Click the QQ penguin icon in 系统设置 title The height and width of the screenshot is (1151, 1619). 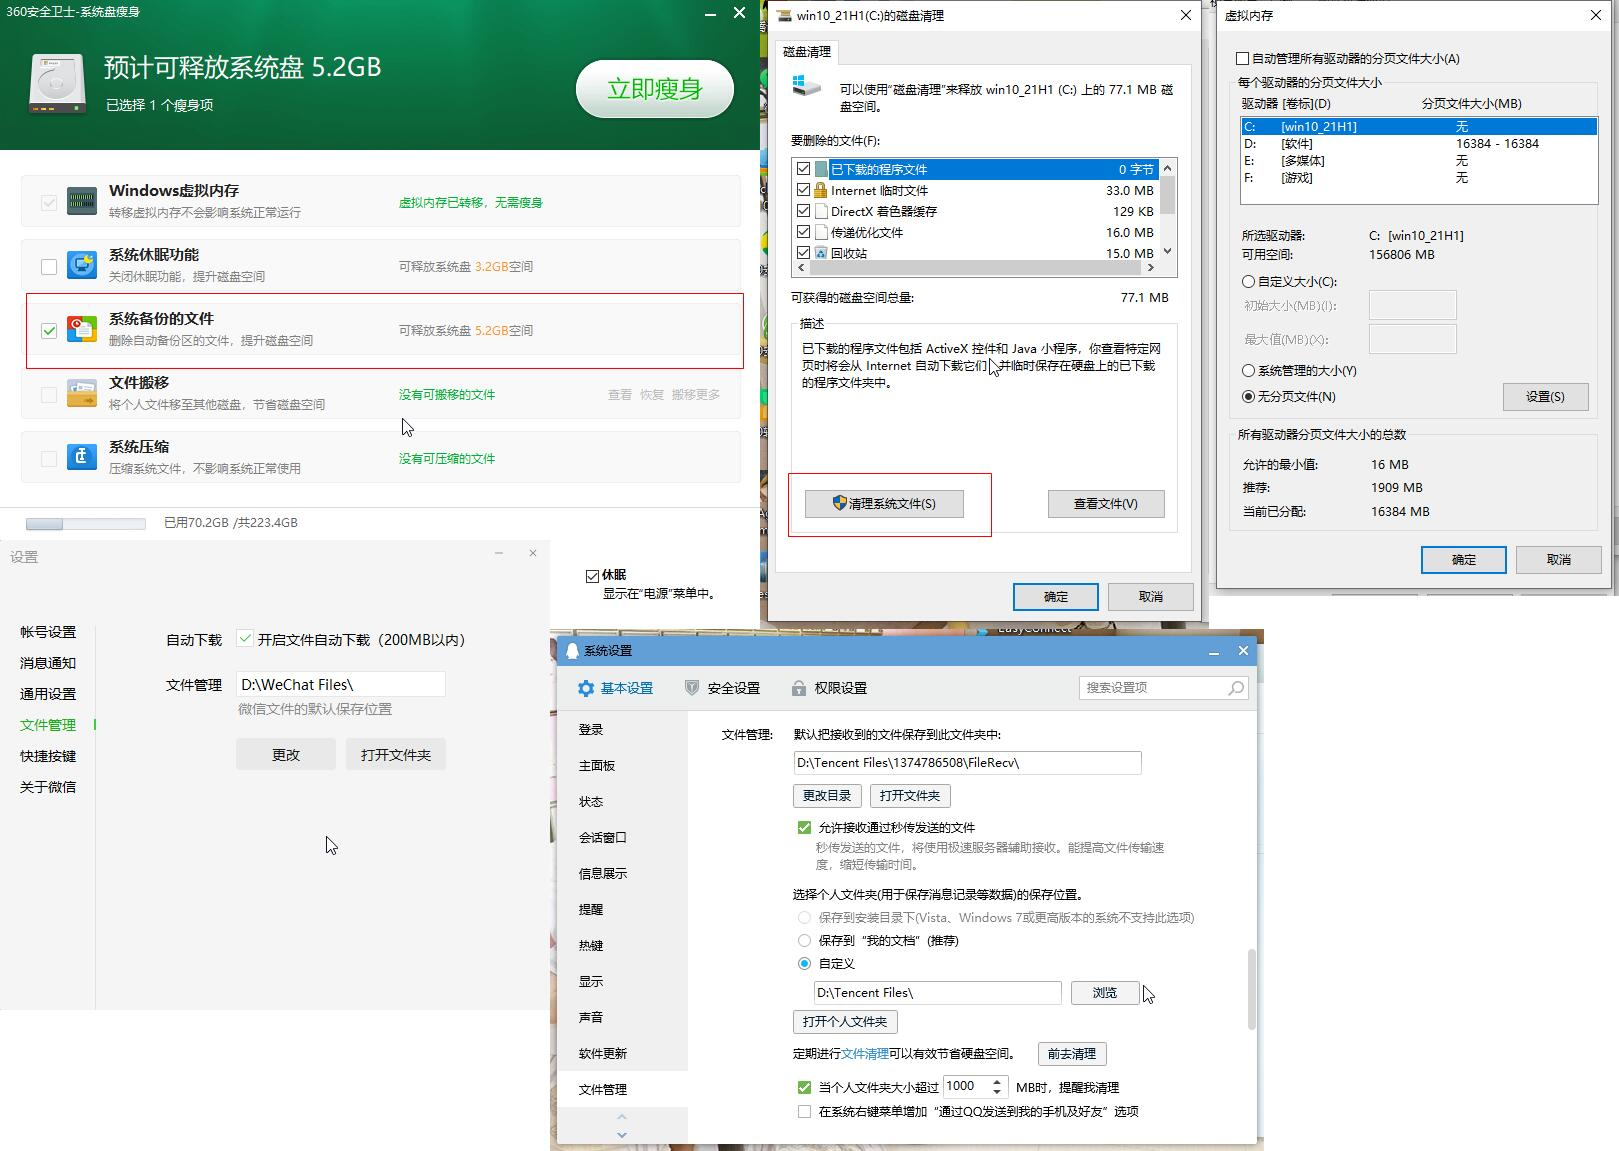[572, 651]
